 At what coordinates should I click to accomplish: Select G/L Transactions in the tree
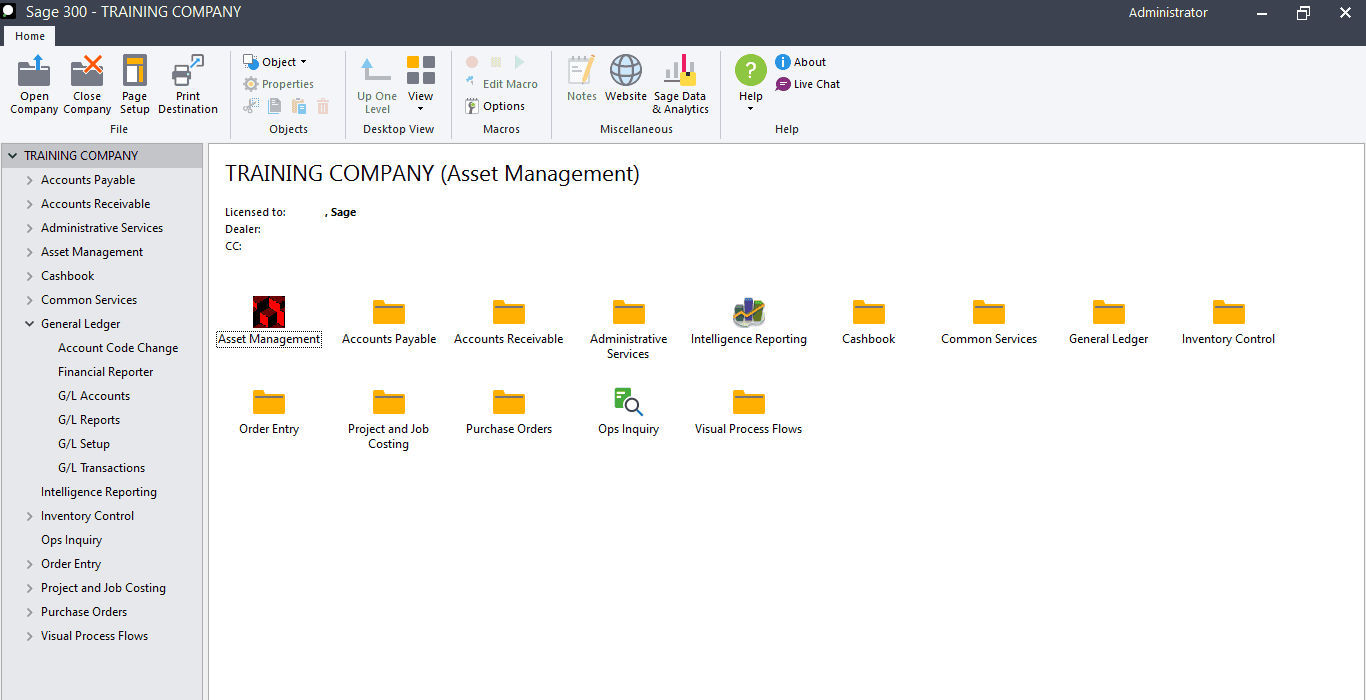pos(101,468)
